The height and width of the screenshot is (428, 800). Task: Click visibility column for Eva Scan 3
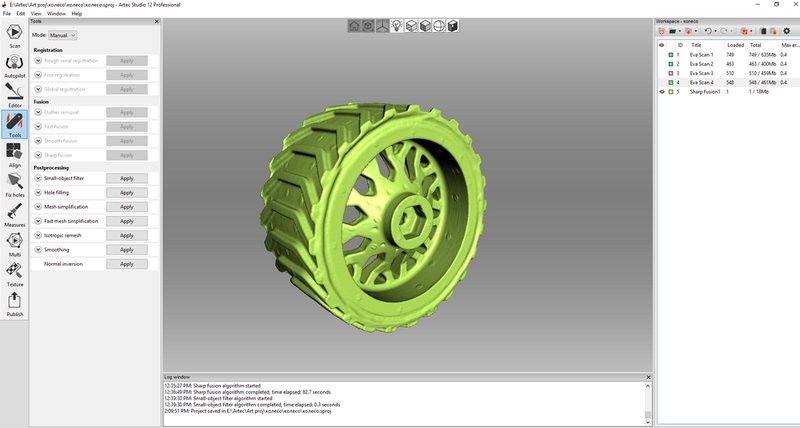(661, 73)
